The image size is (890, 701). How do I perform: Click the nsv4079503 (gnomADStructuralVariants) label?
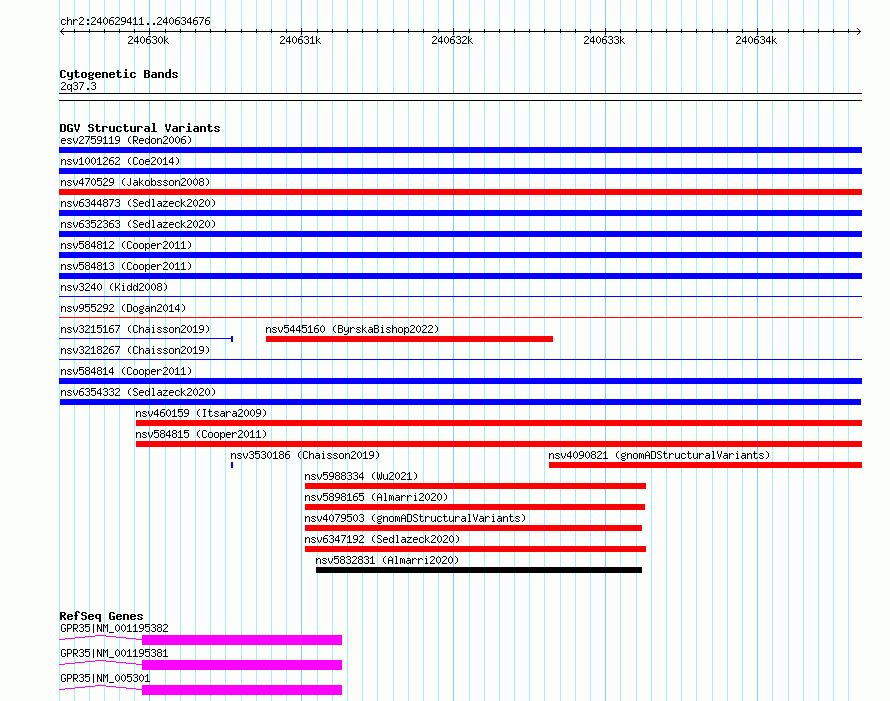tap(415, 518)
